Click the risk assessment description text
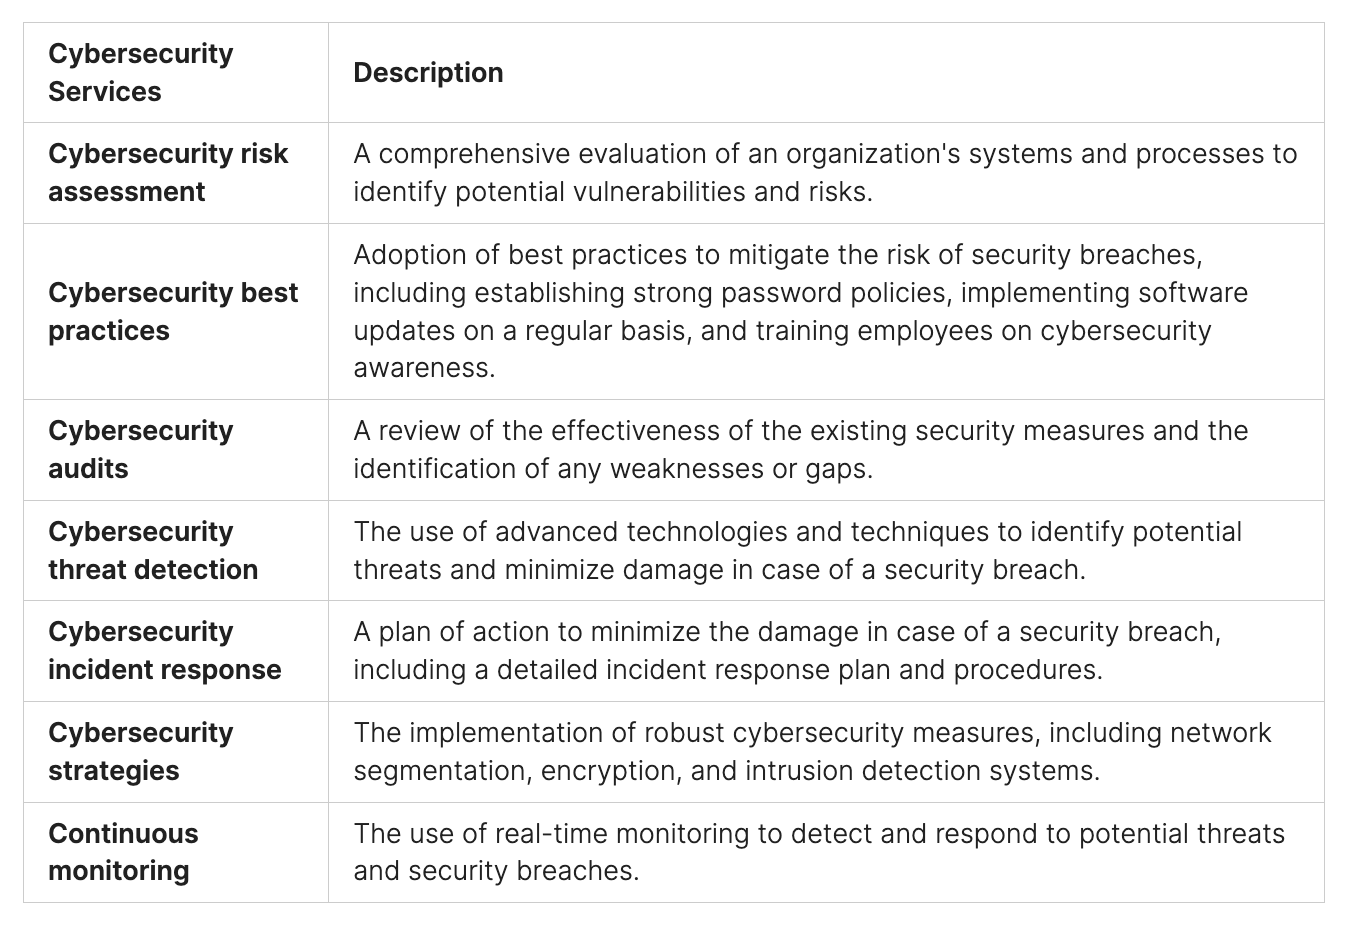1346x928 pixels. 824,154
